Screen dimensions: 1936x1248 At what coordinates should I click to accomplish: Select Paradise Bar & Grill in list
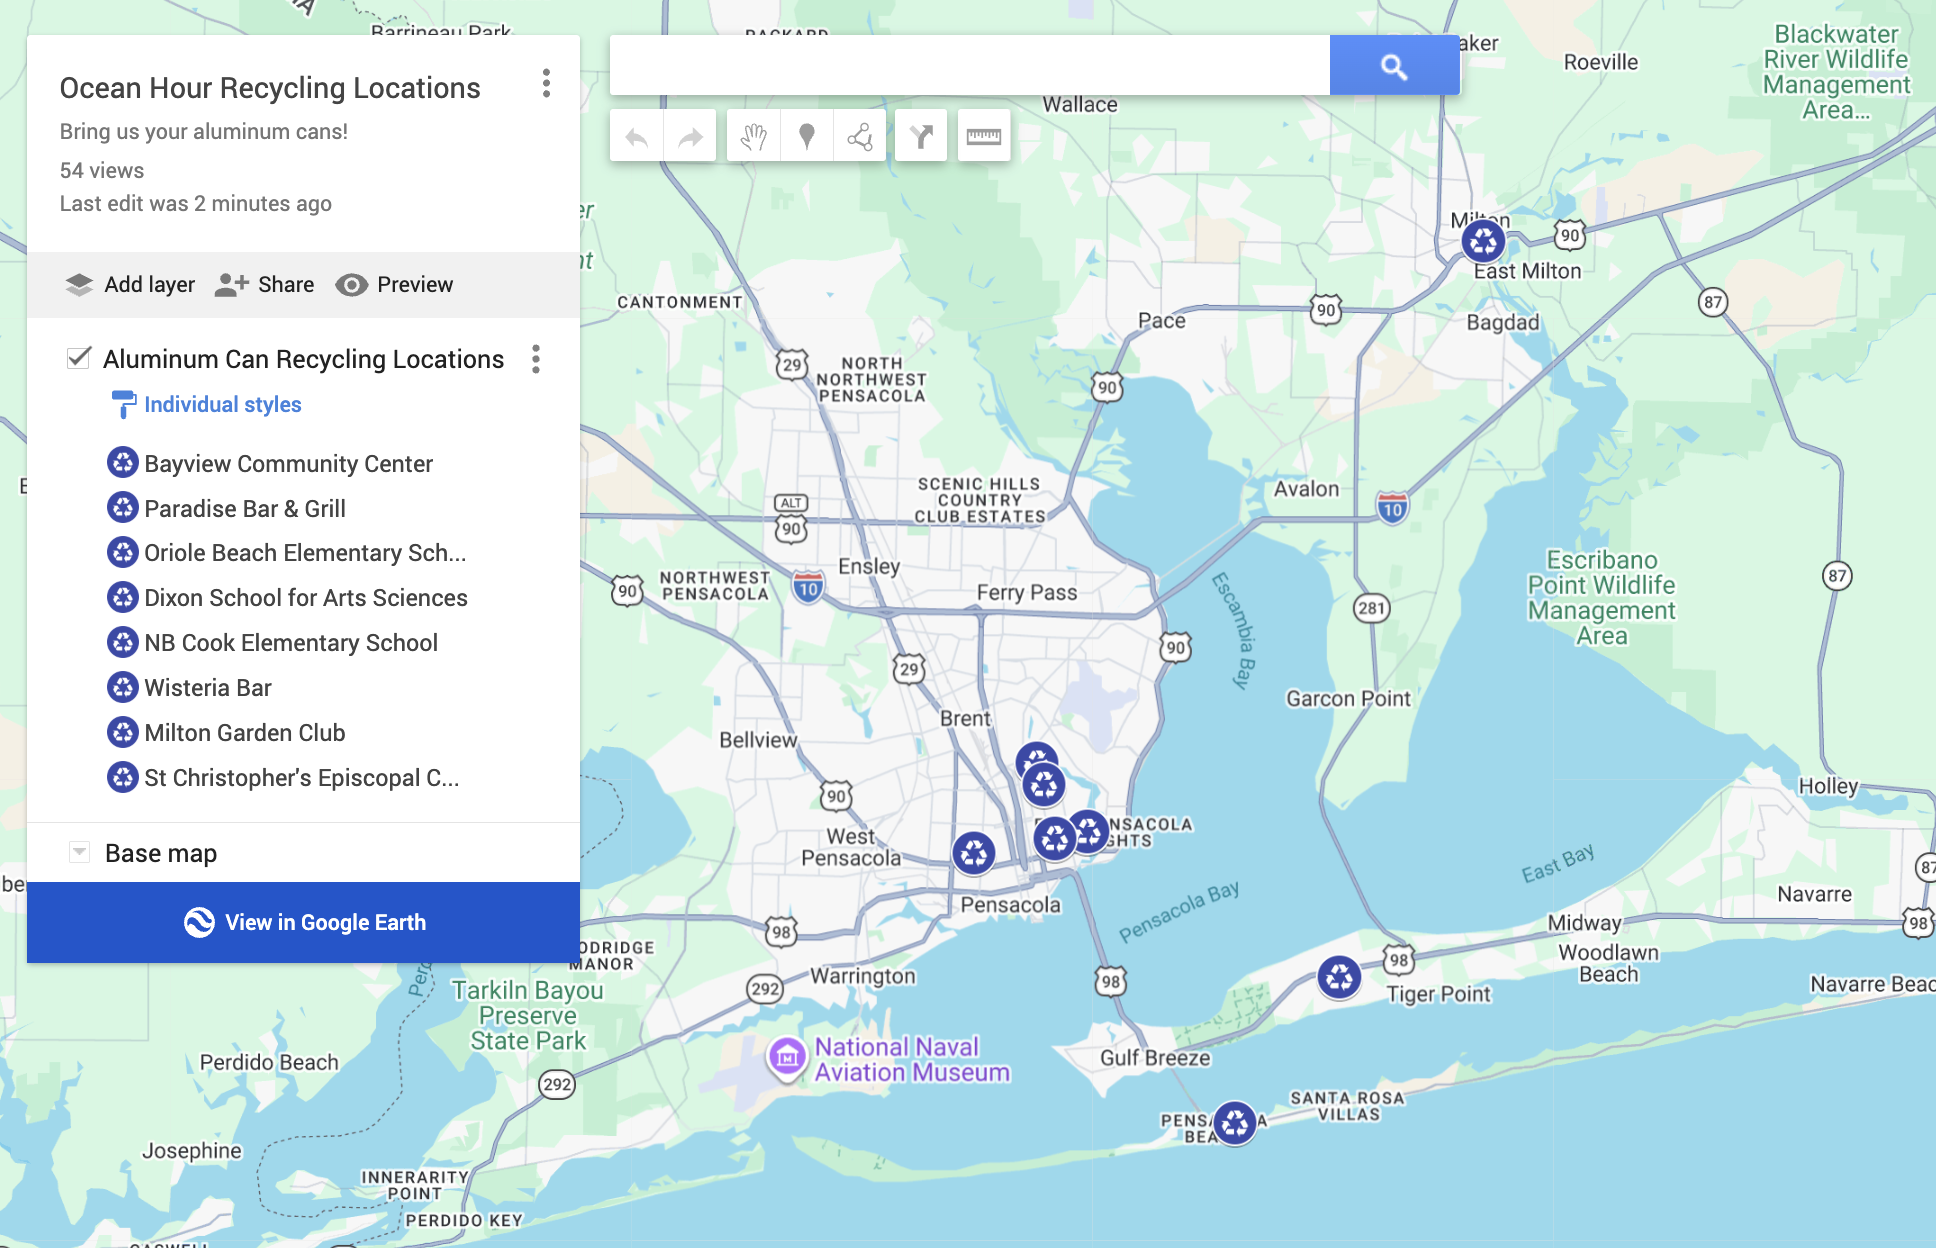coord(245,508)
